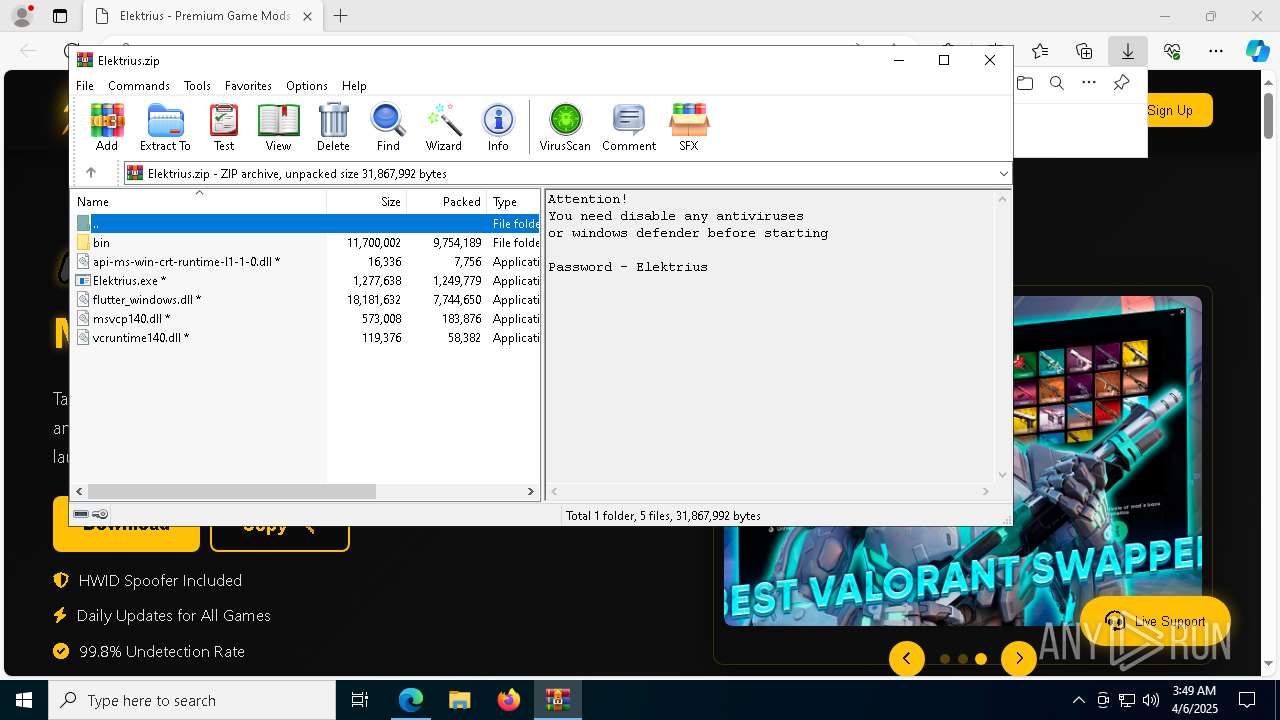Click WinRAR taskbar icon
Image resolution: width=1280 pixels, height=720 pixels.
click(x=558, y=700)
